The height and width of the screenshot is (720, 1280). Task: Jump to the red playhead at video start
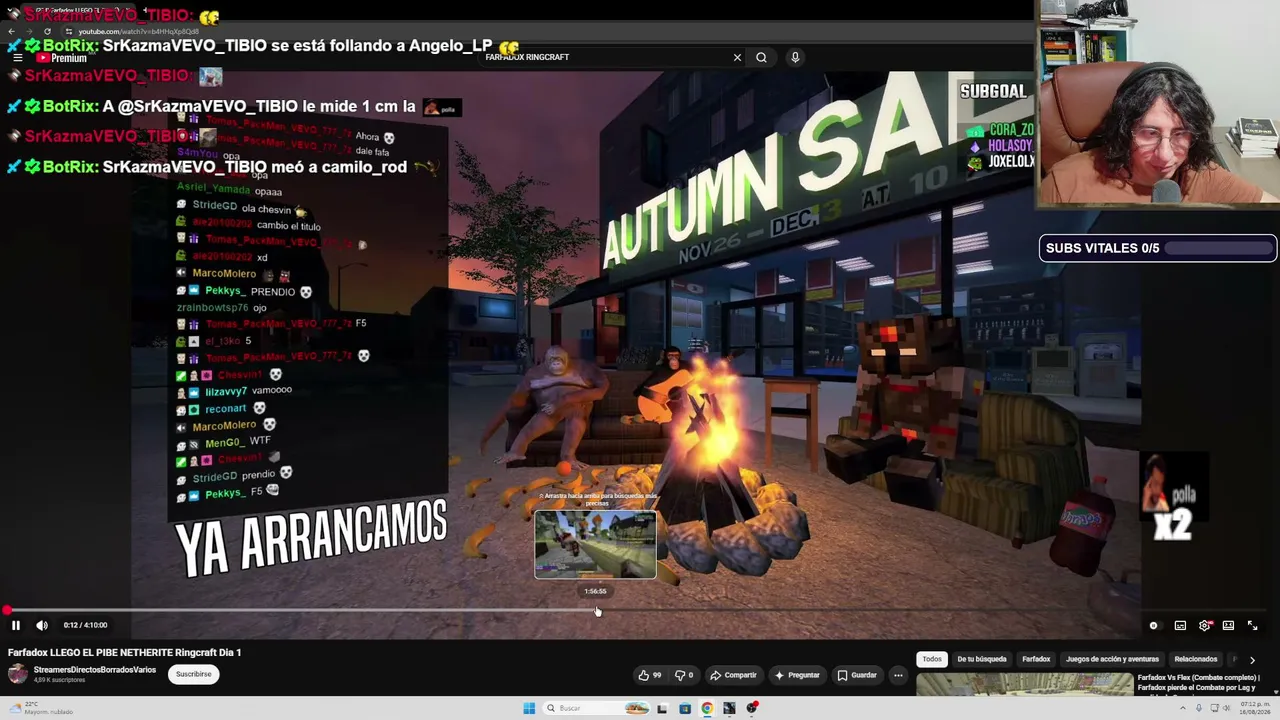click(7, 610)
